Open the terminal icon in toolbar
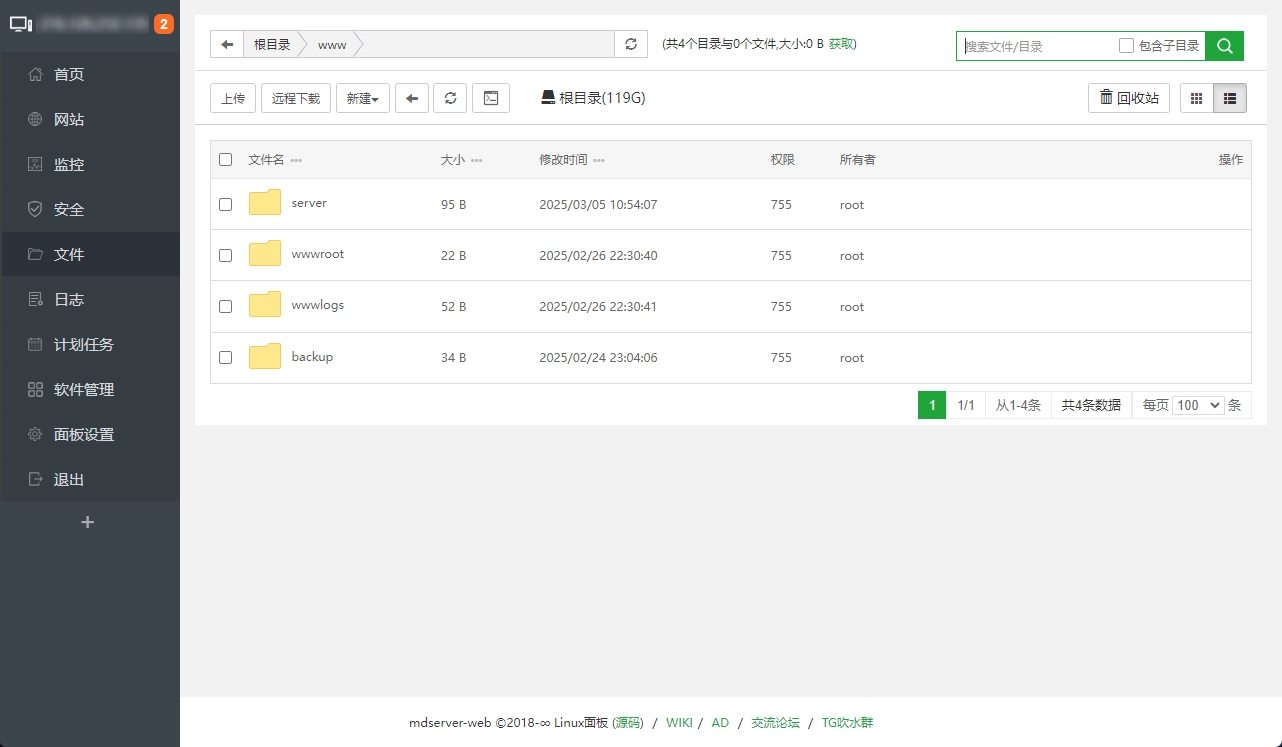The height and width of the screenshot is (747, 1282). (x=490, y=98)
